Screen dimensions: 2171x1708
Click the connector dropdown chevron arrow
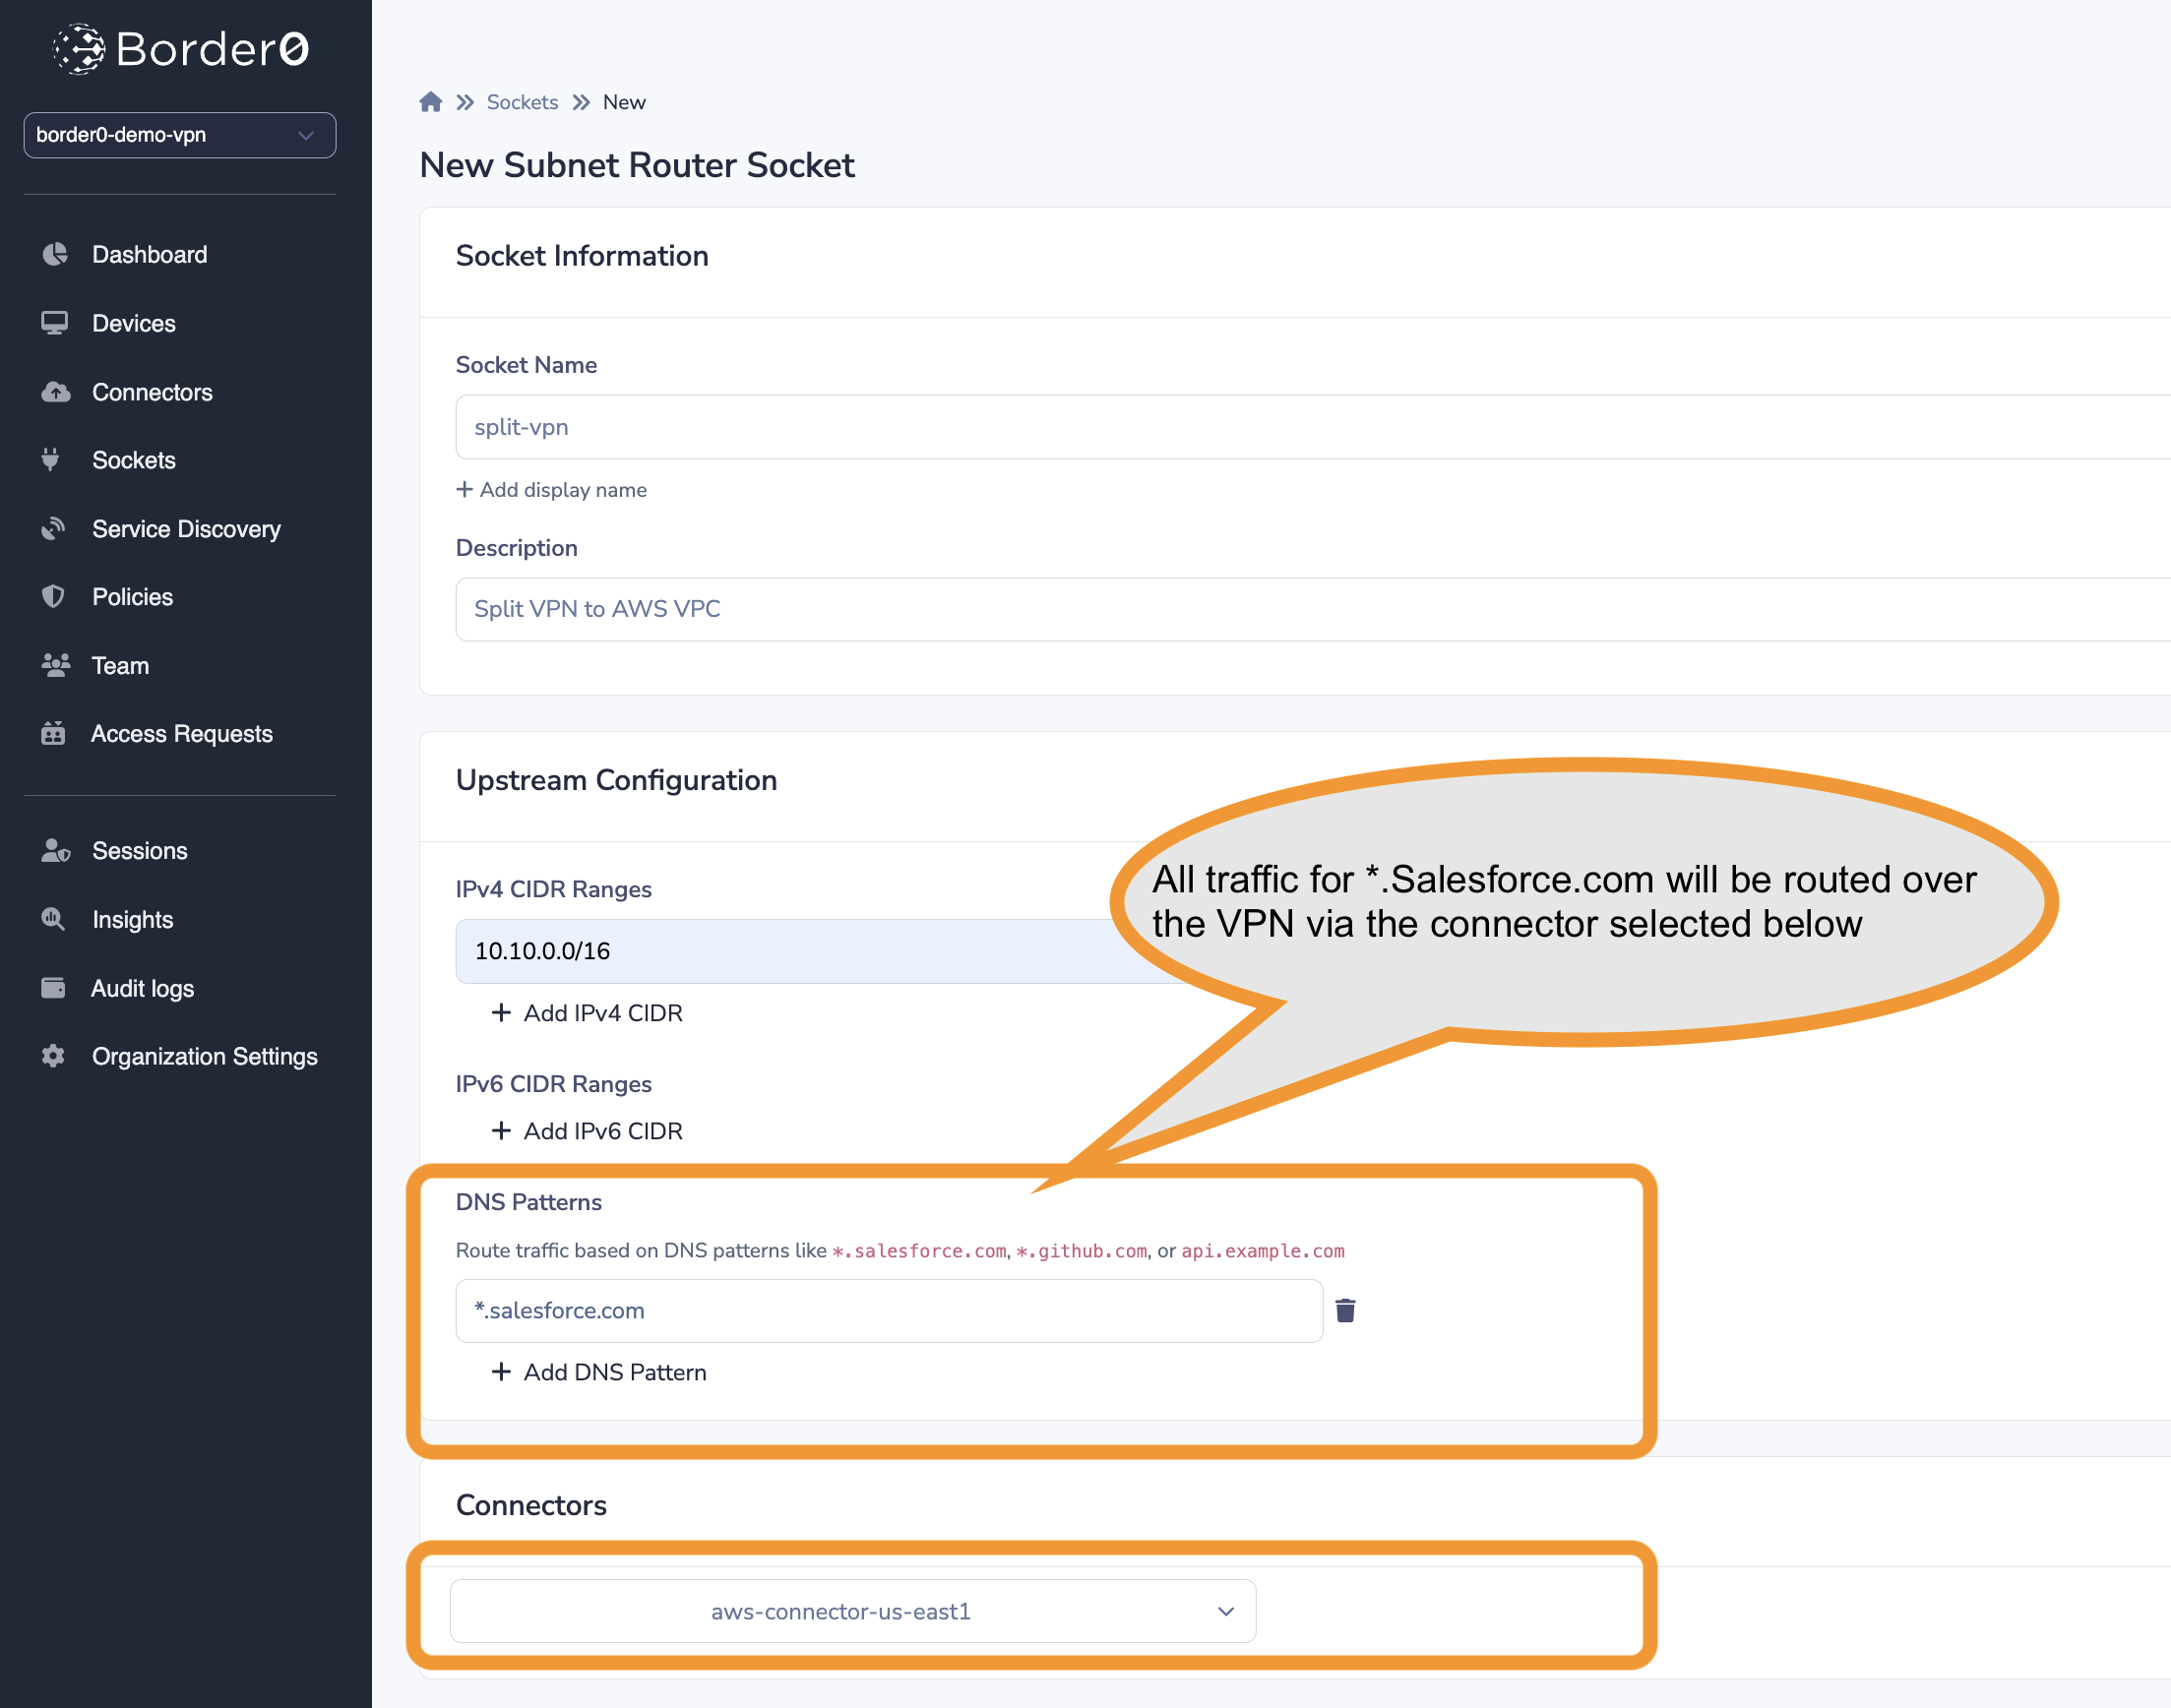click(x=1225, y=1611)
